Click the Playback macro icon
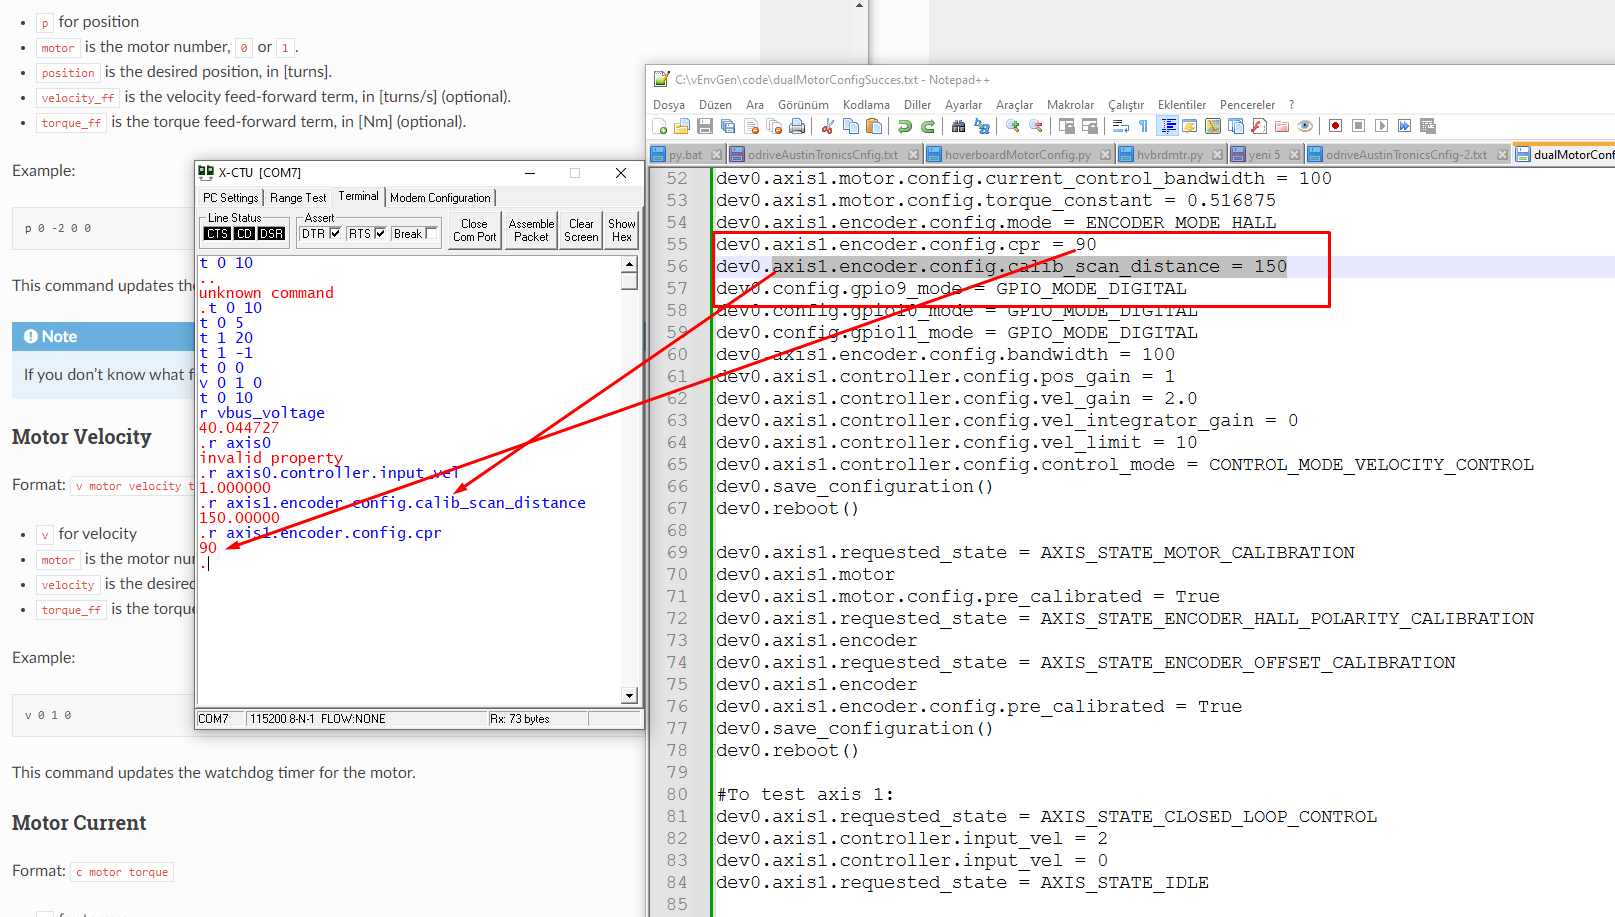 [x=1381, y=126]
